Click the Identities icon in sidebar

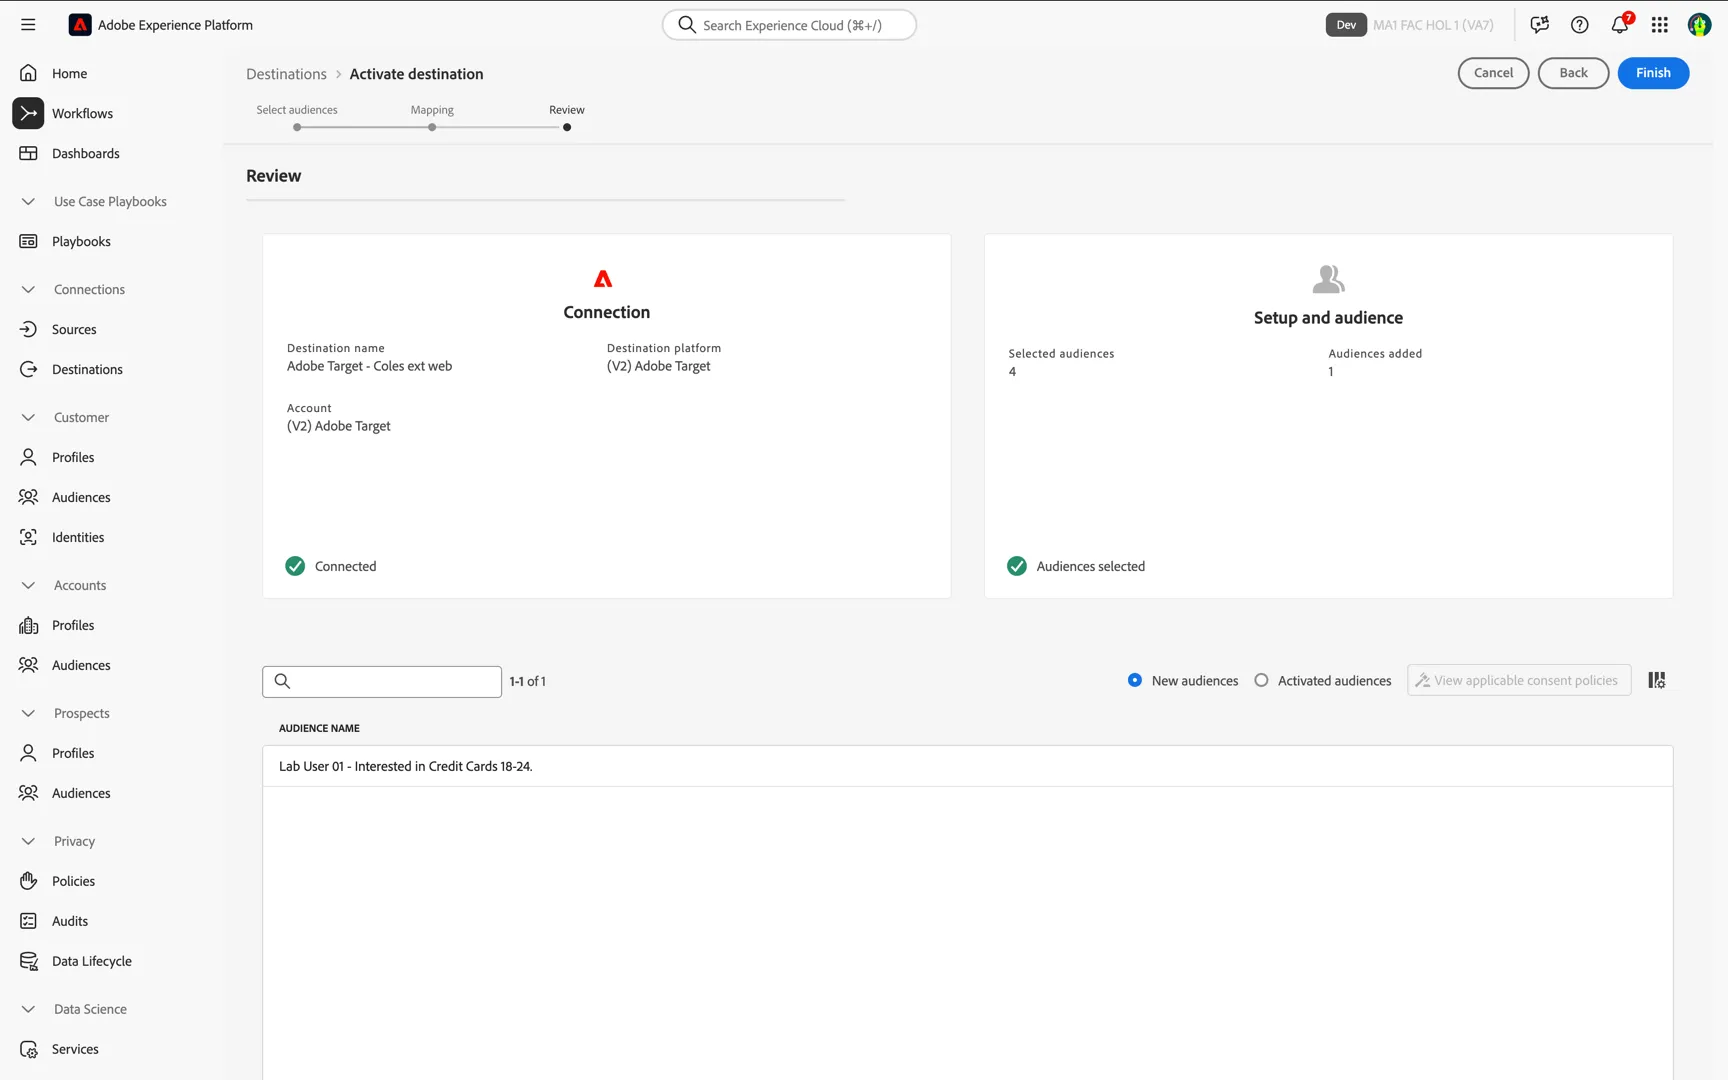tap(29, 537)
